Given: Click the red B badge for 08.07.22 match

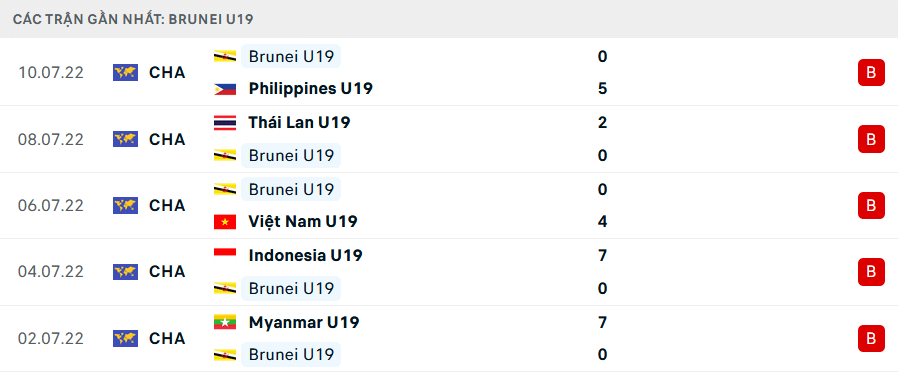Looking at the screenshot, I should pos(871,139).
